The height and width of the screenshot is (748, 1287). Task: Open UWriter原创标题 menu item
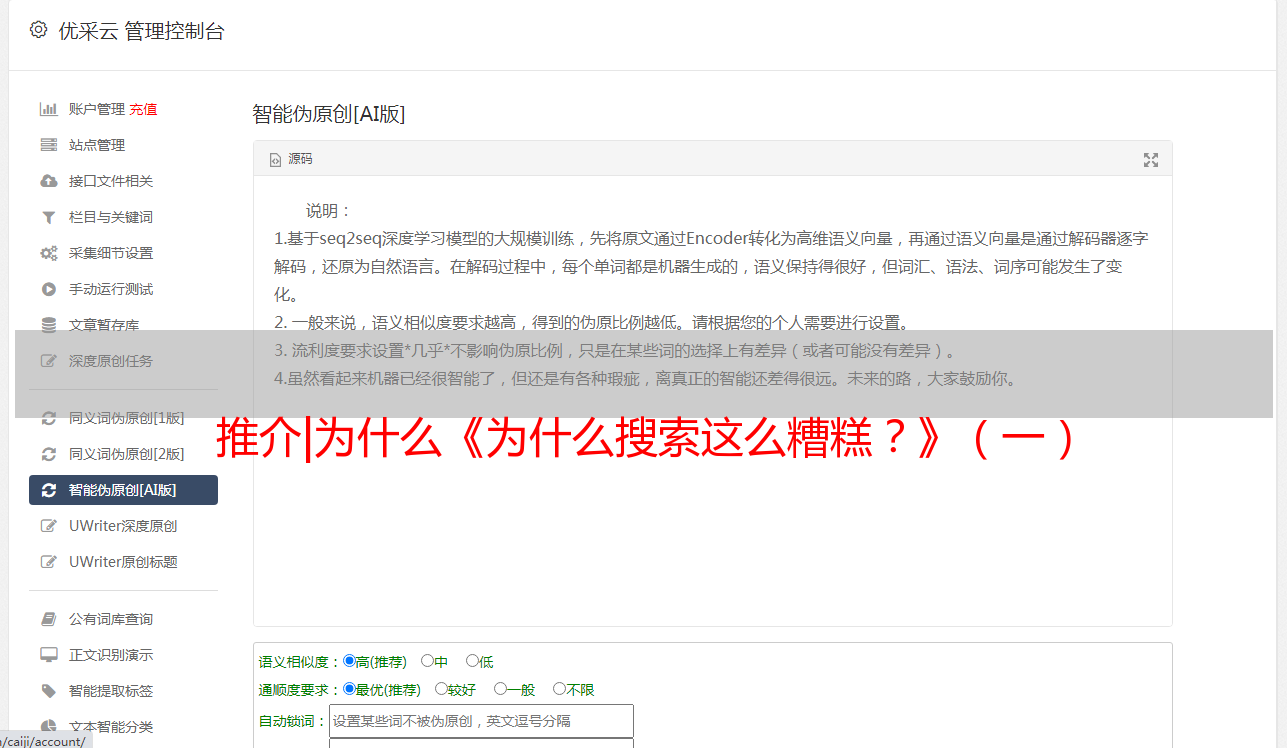coord(123,562)
